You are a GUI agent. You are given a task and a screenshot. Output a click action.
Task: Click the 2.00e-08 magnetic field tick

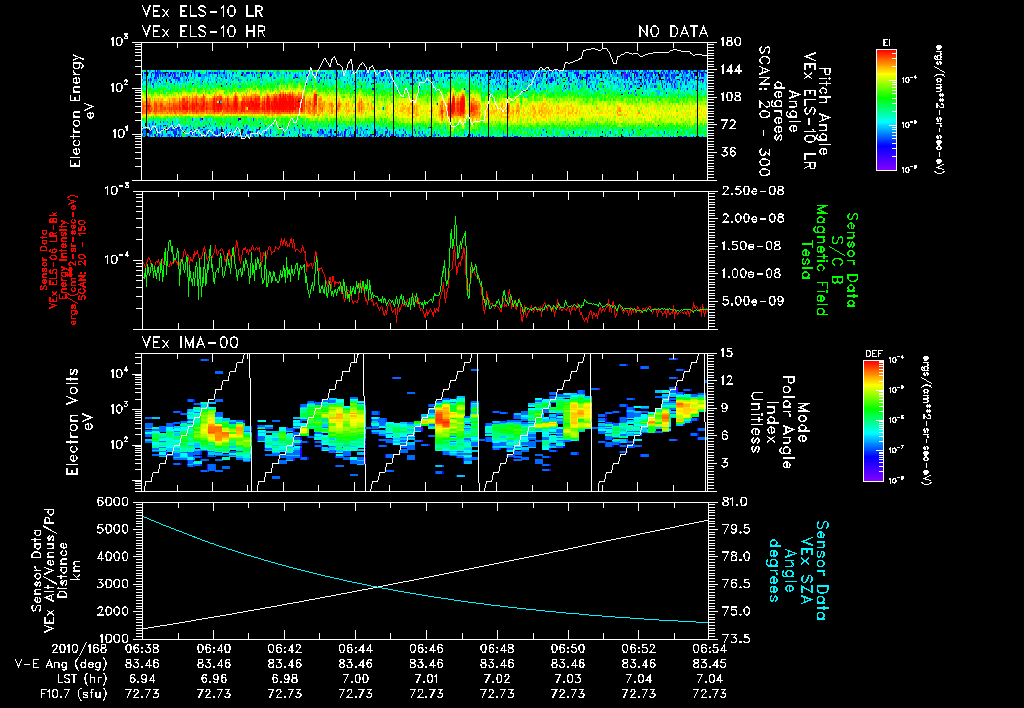751,218
